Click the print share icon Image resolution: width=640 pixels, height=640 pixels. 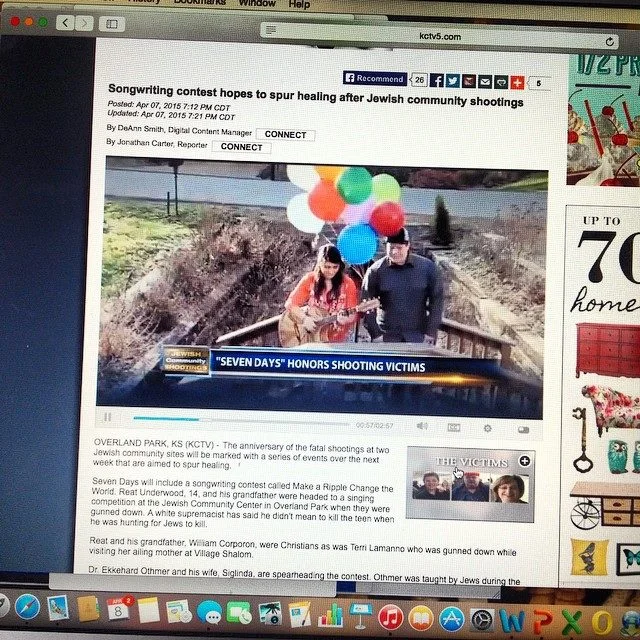[500, 83]
